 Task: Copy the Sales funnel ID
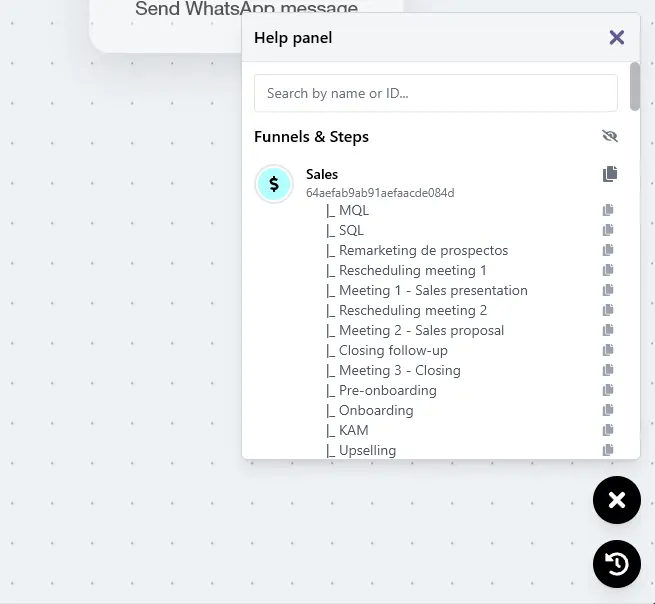pyautogui.click(x=609, y=174)
